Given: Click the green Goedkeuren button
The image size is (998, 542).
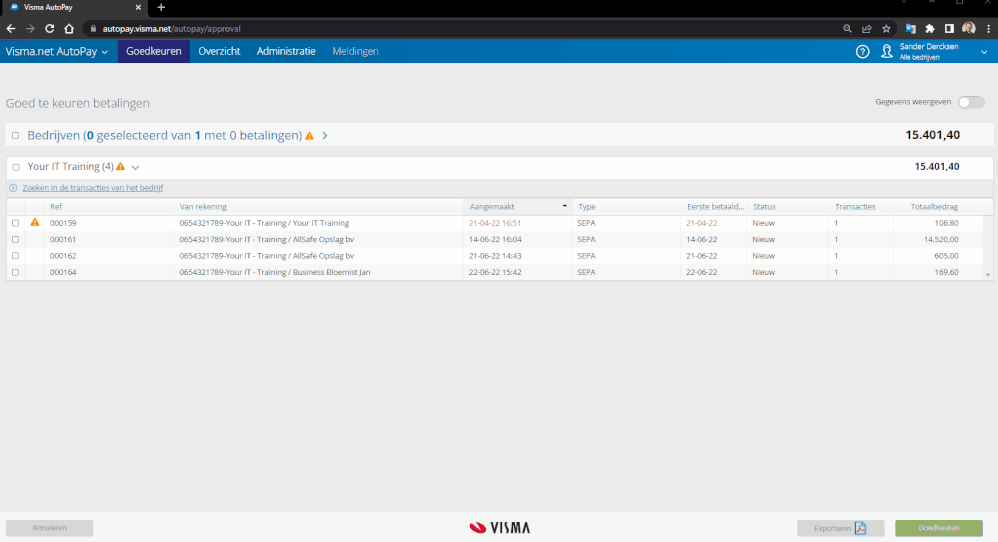Looking at the screenshot, I should (x=939, y=528).
